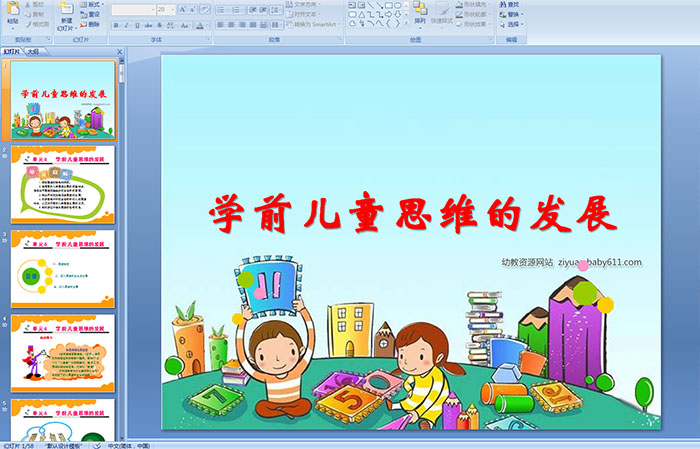Toggle center text alignment

pos(231,25)
